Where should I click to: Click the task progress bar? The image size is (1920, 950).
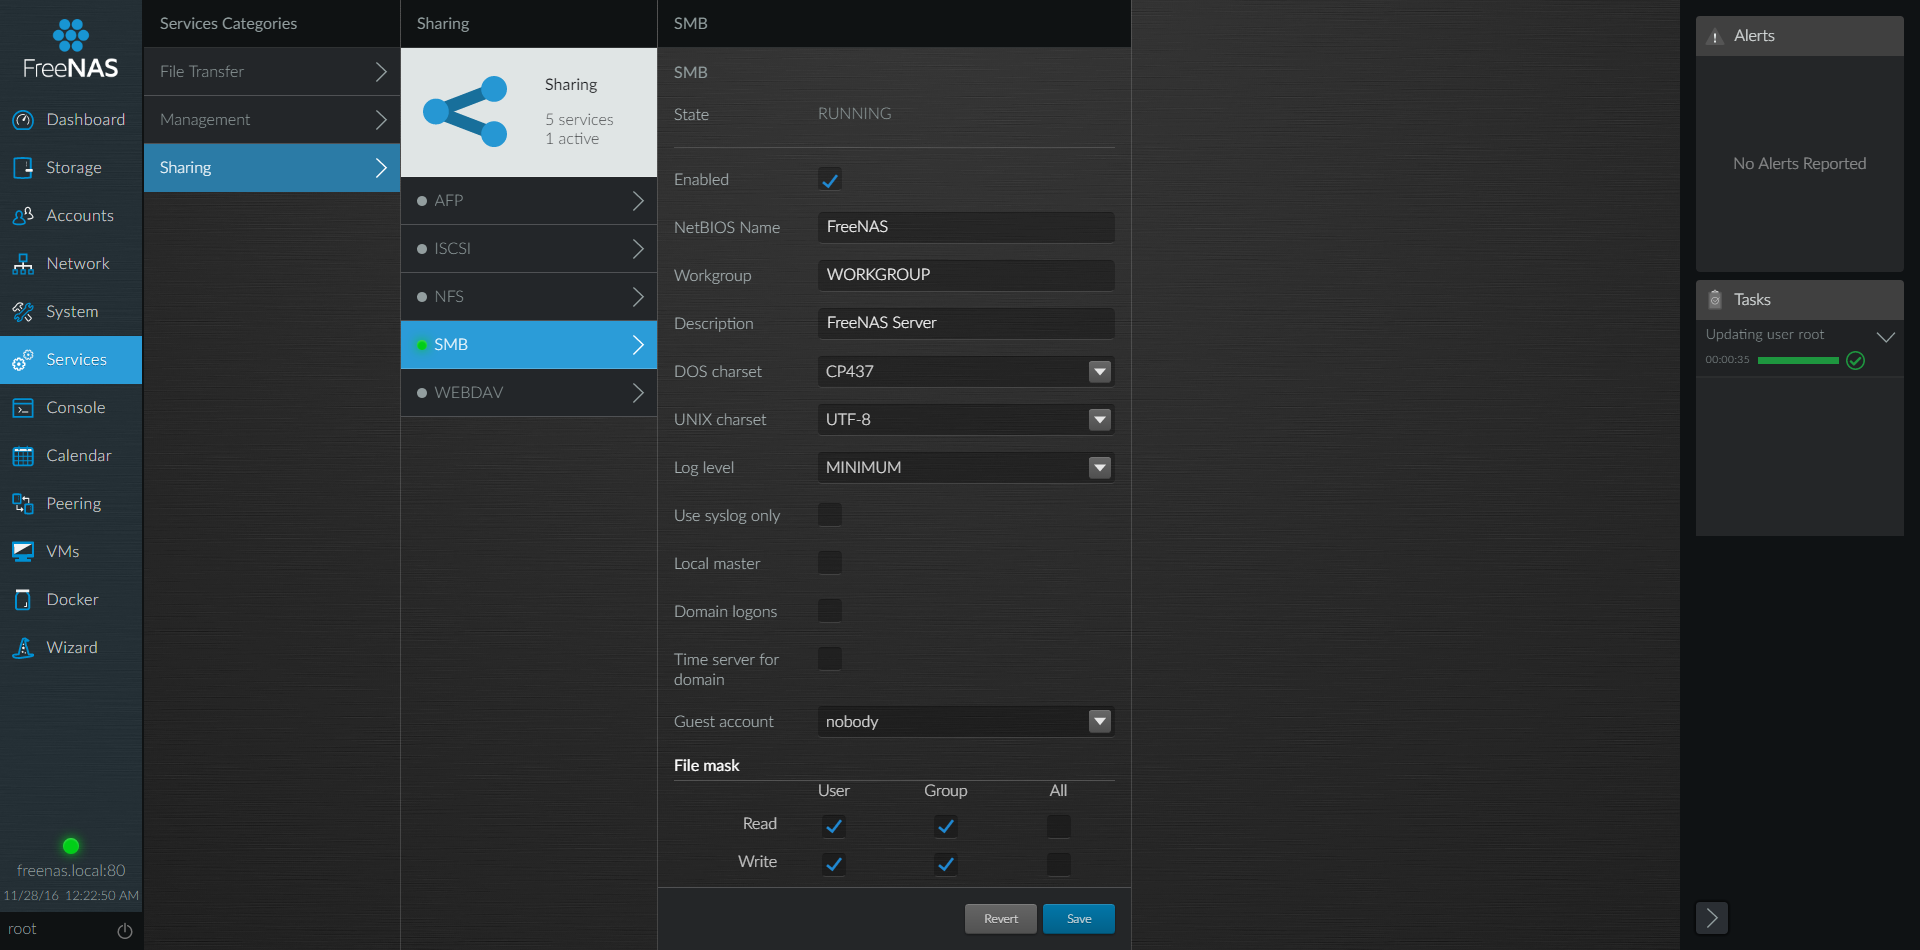(x=1797, y=360)
